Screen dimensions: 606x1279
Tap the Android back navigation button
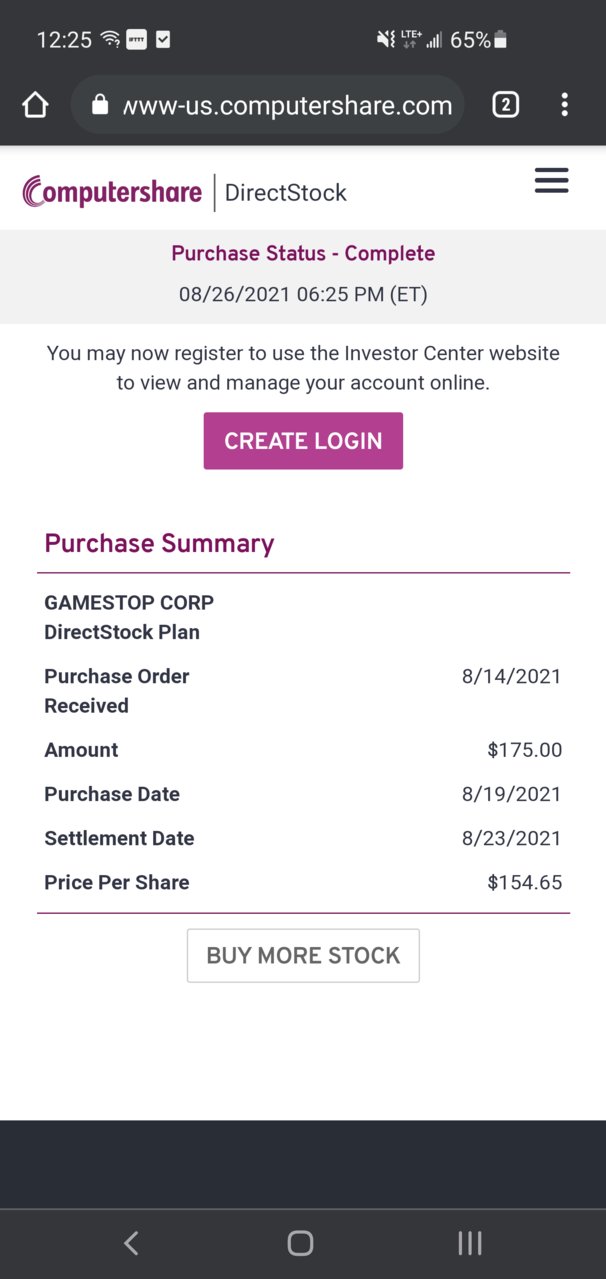[x=131, y=1243]
